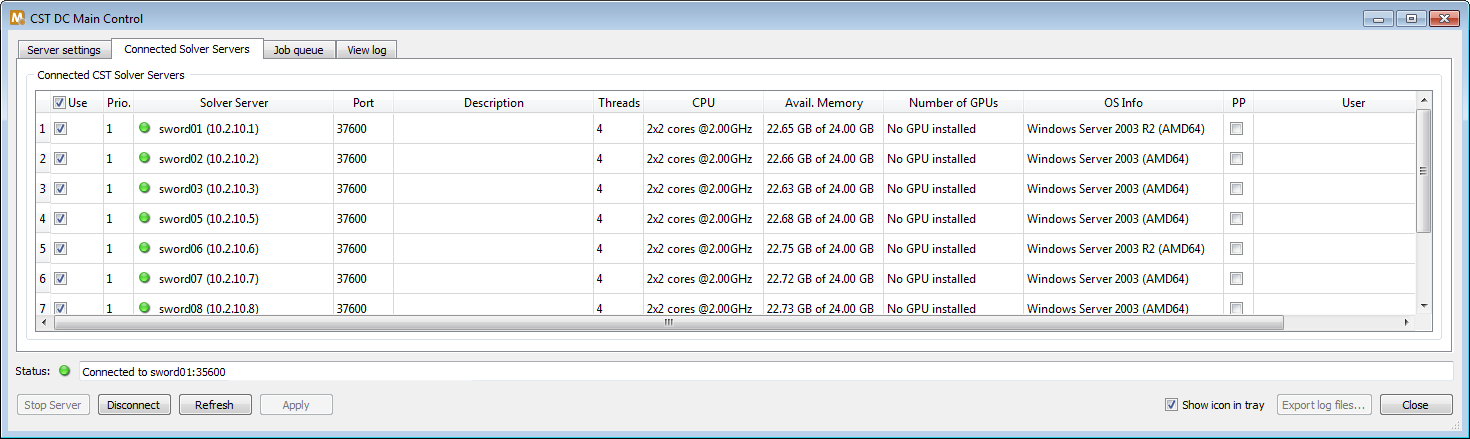Click horizontal scrollbar left arrow
Viewport: 1470px width, 439px height.
(x=44, y=322)
